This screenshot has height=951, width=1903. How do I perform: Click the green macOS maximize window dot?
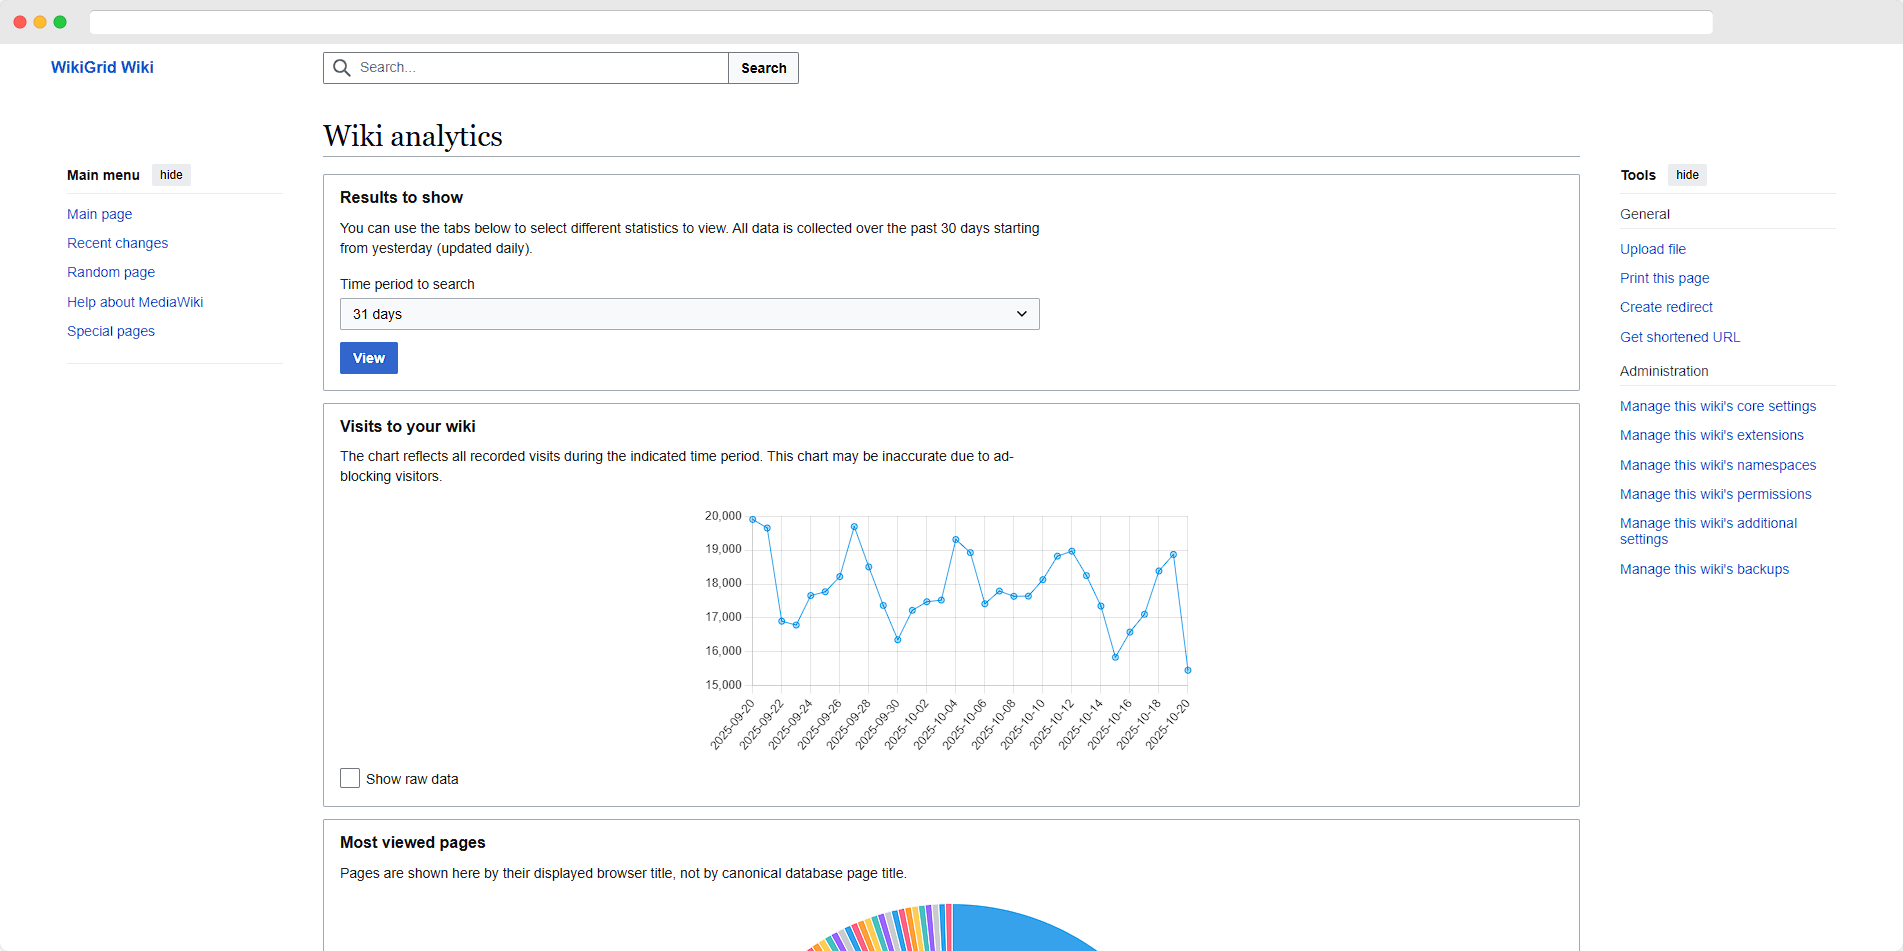tap(60, 22)
